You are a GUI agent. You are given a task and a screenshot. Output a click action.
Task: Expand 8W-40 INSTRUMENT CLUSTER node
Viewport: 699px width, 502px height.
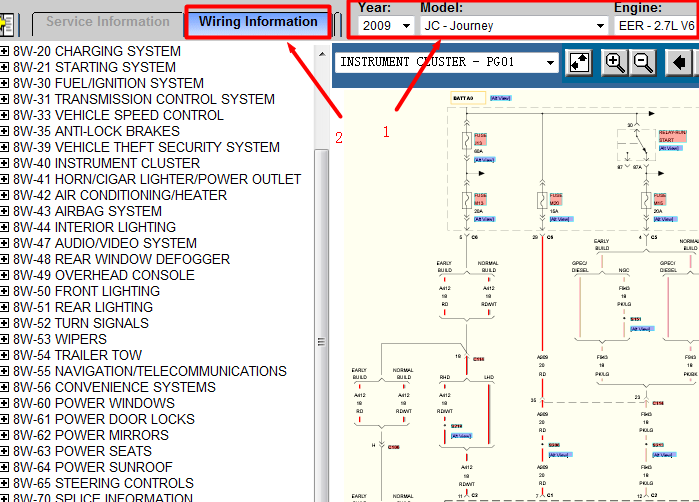tap(4, 164)
